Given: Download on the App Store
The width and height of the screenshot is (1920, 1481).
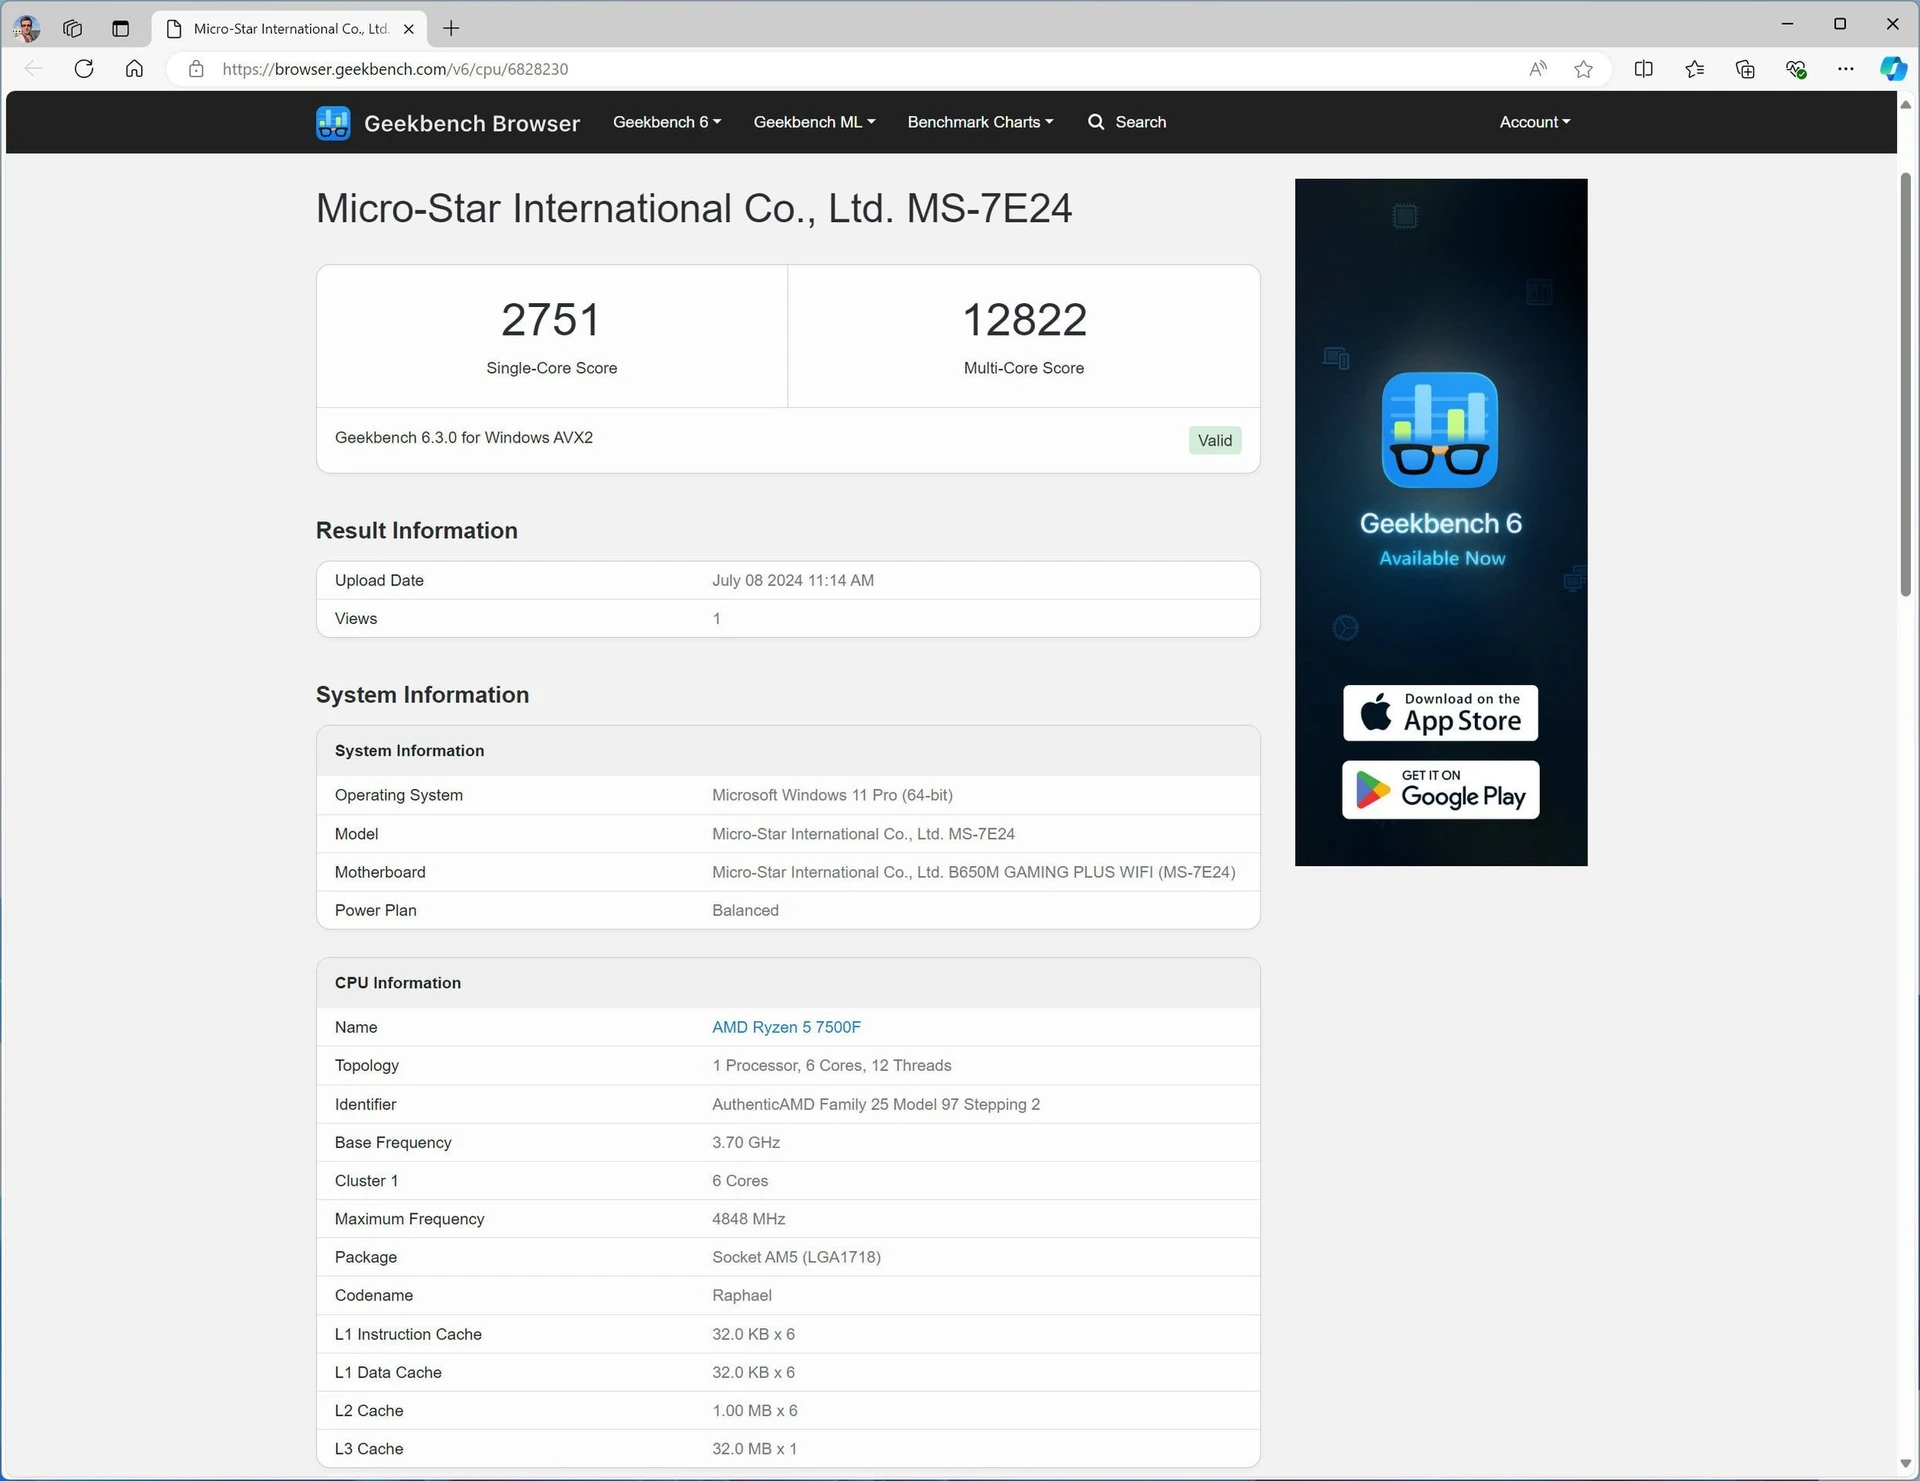Looking at the screenshot, I should (x=1440, y=713).
